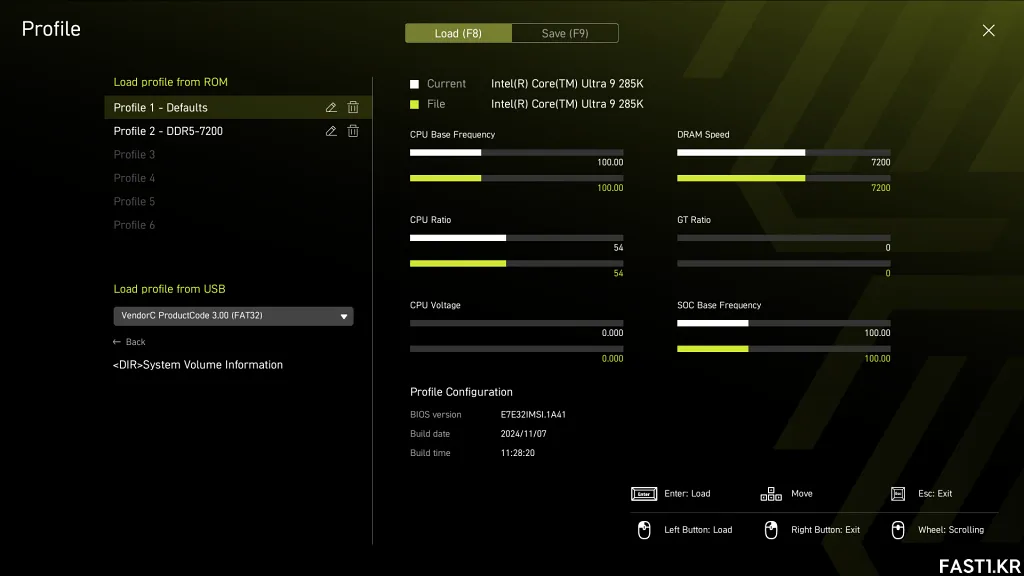
Task: Click the white Current legend swatch
Action: tap(414, 84)
